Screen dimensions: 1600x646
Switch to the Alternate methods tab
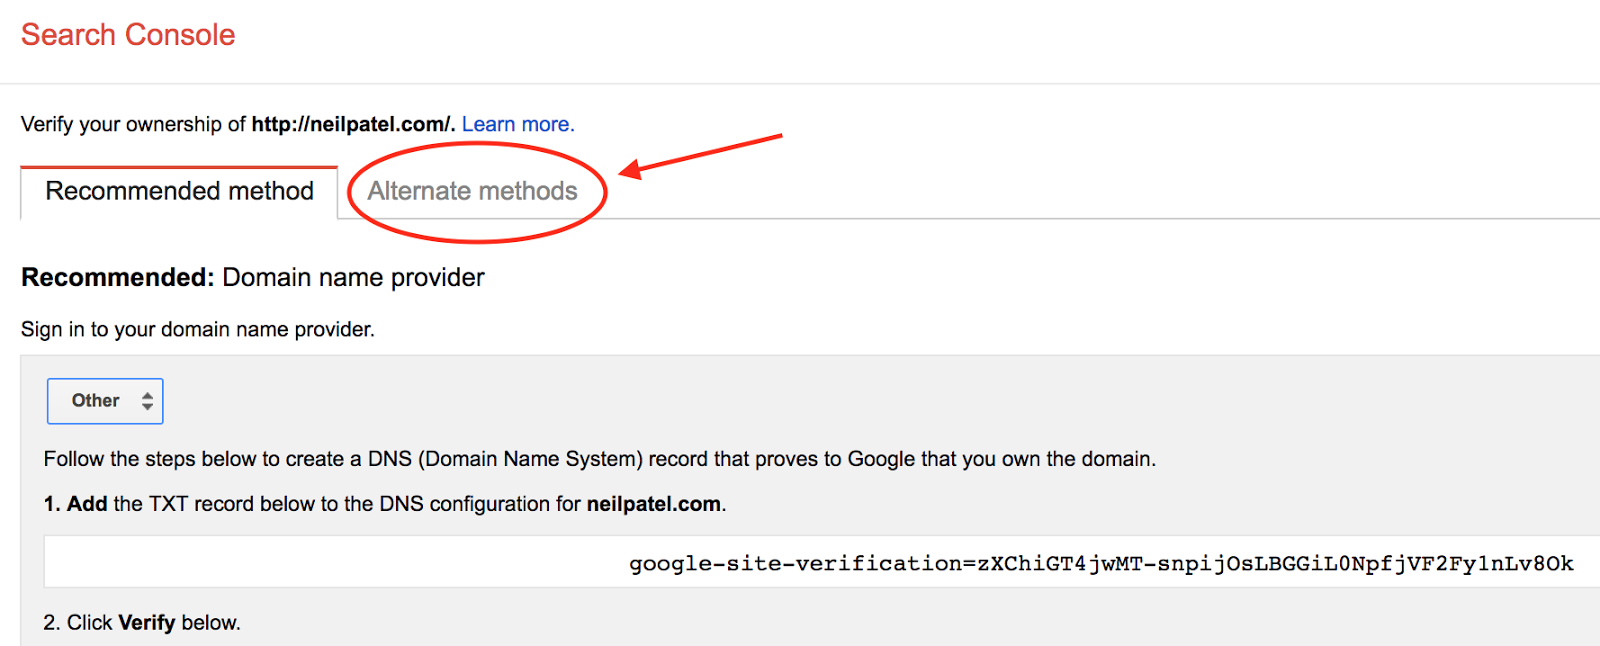pos(472,191)
